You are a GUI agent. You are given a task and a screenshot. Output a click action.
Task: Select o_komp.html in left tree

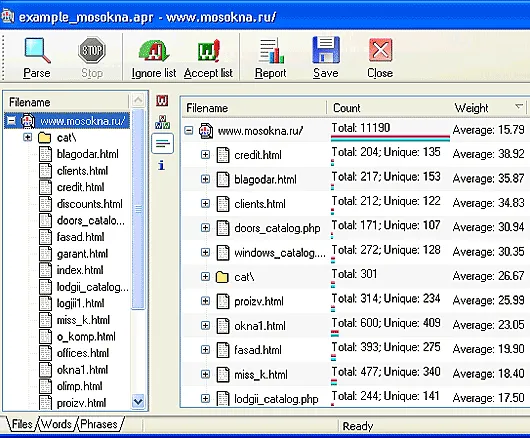pyautogui.click(x=86, y=336)
